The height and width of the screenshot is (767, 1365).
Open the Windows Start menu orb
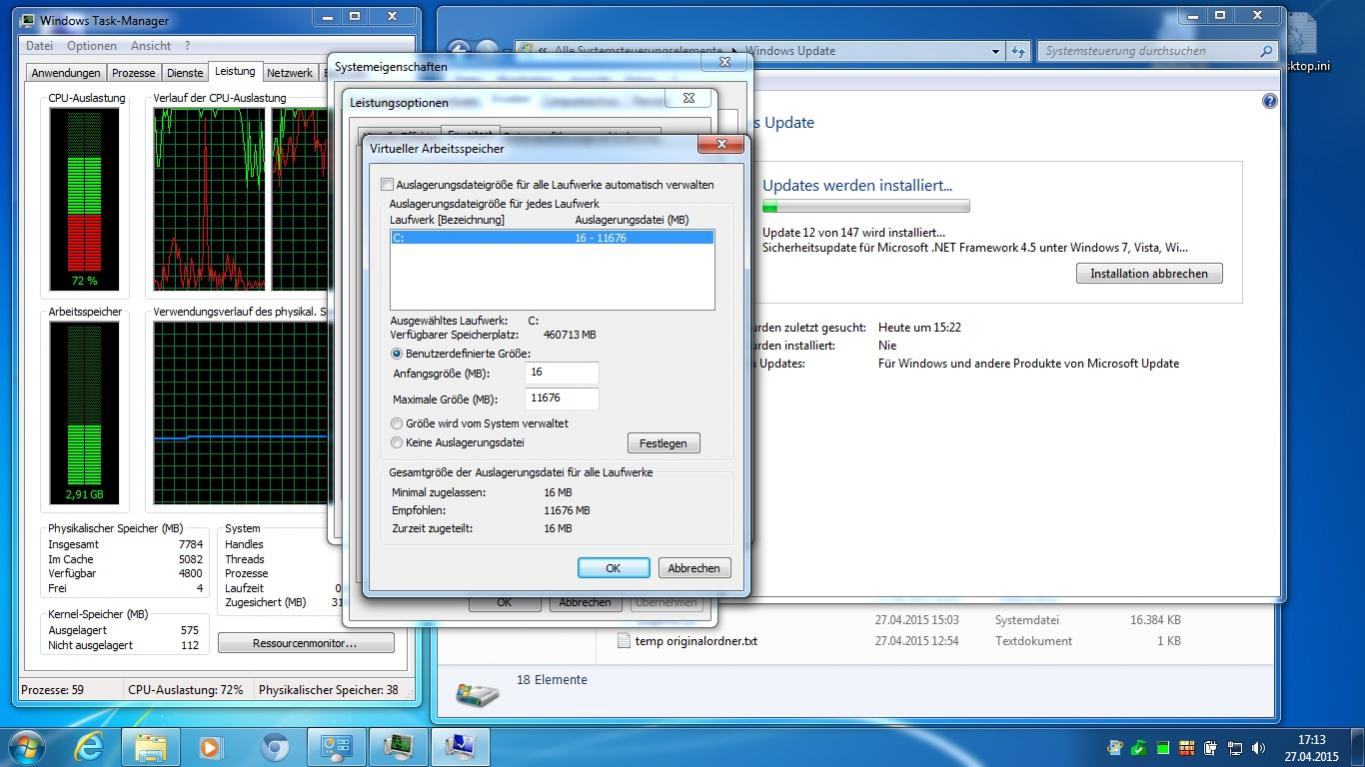click(x=27, y=746)
